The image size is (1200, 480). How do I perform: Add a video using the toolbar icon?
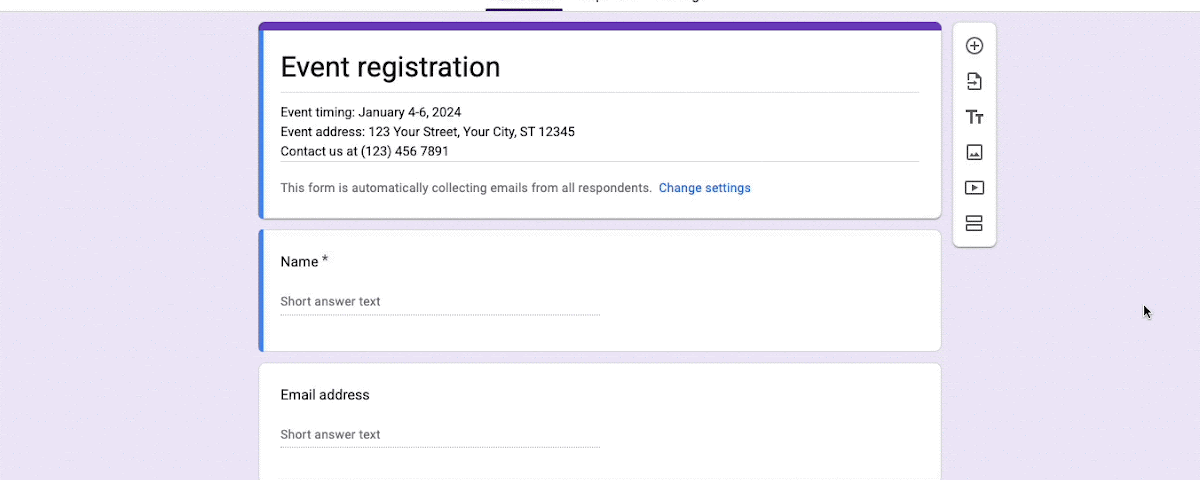pos(974,188)
